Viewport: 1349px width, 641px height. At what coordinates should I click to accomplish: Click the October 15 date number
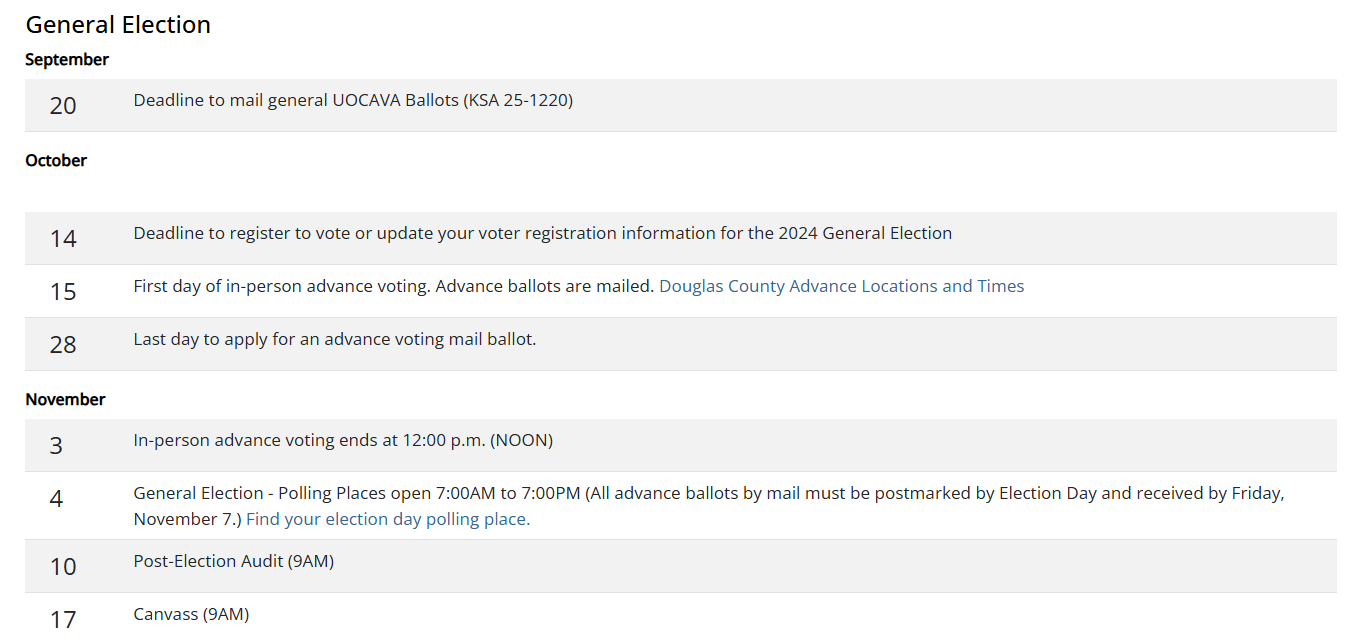[x=63, y=292]
